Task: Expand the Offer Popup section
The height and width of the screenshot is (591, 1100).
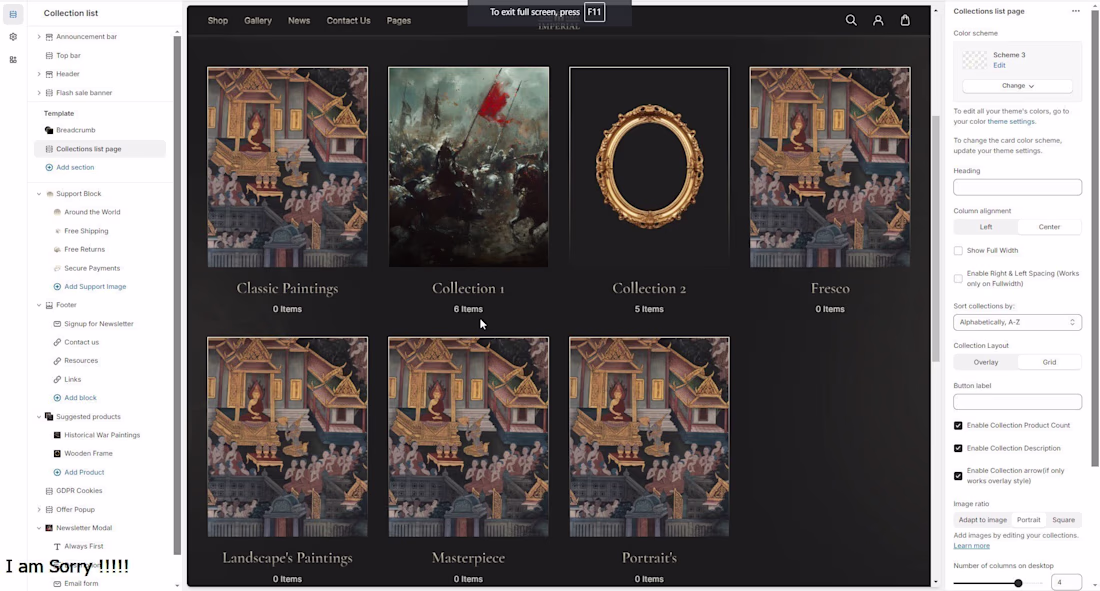Action: 39,510
